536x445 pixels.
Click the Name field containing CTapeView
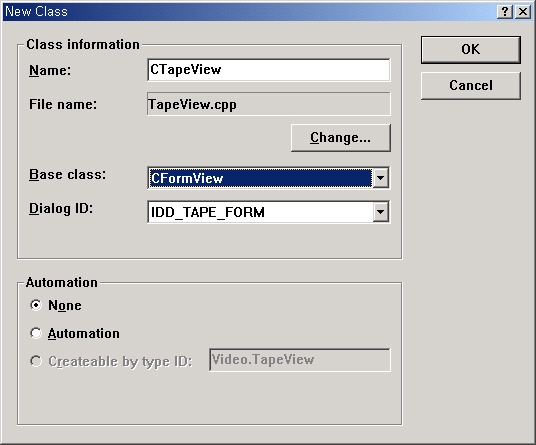[x=269, y=70]
